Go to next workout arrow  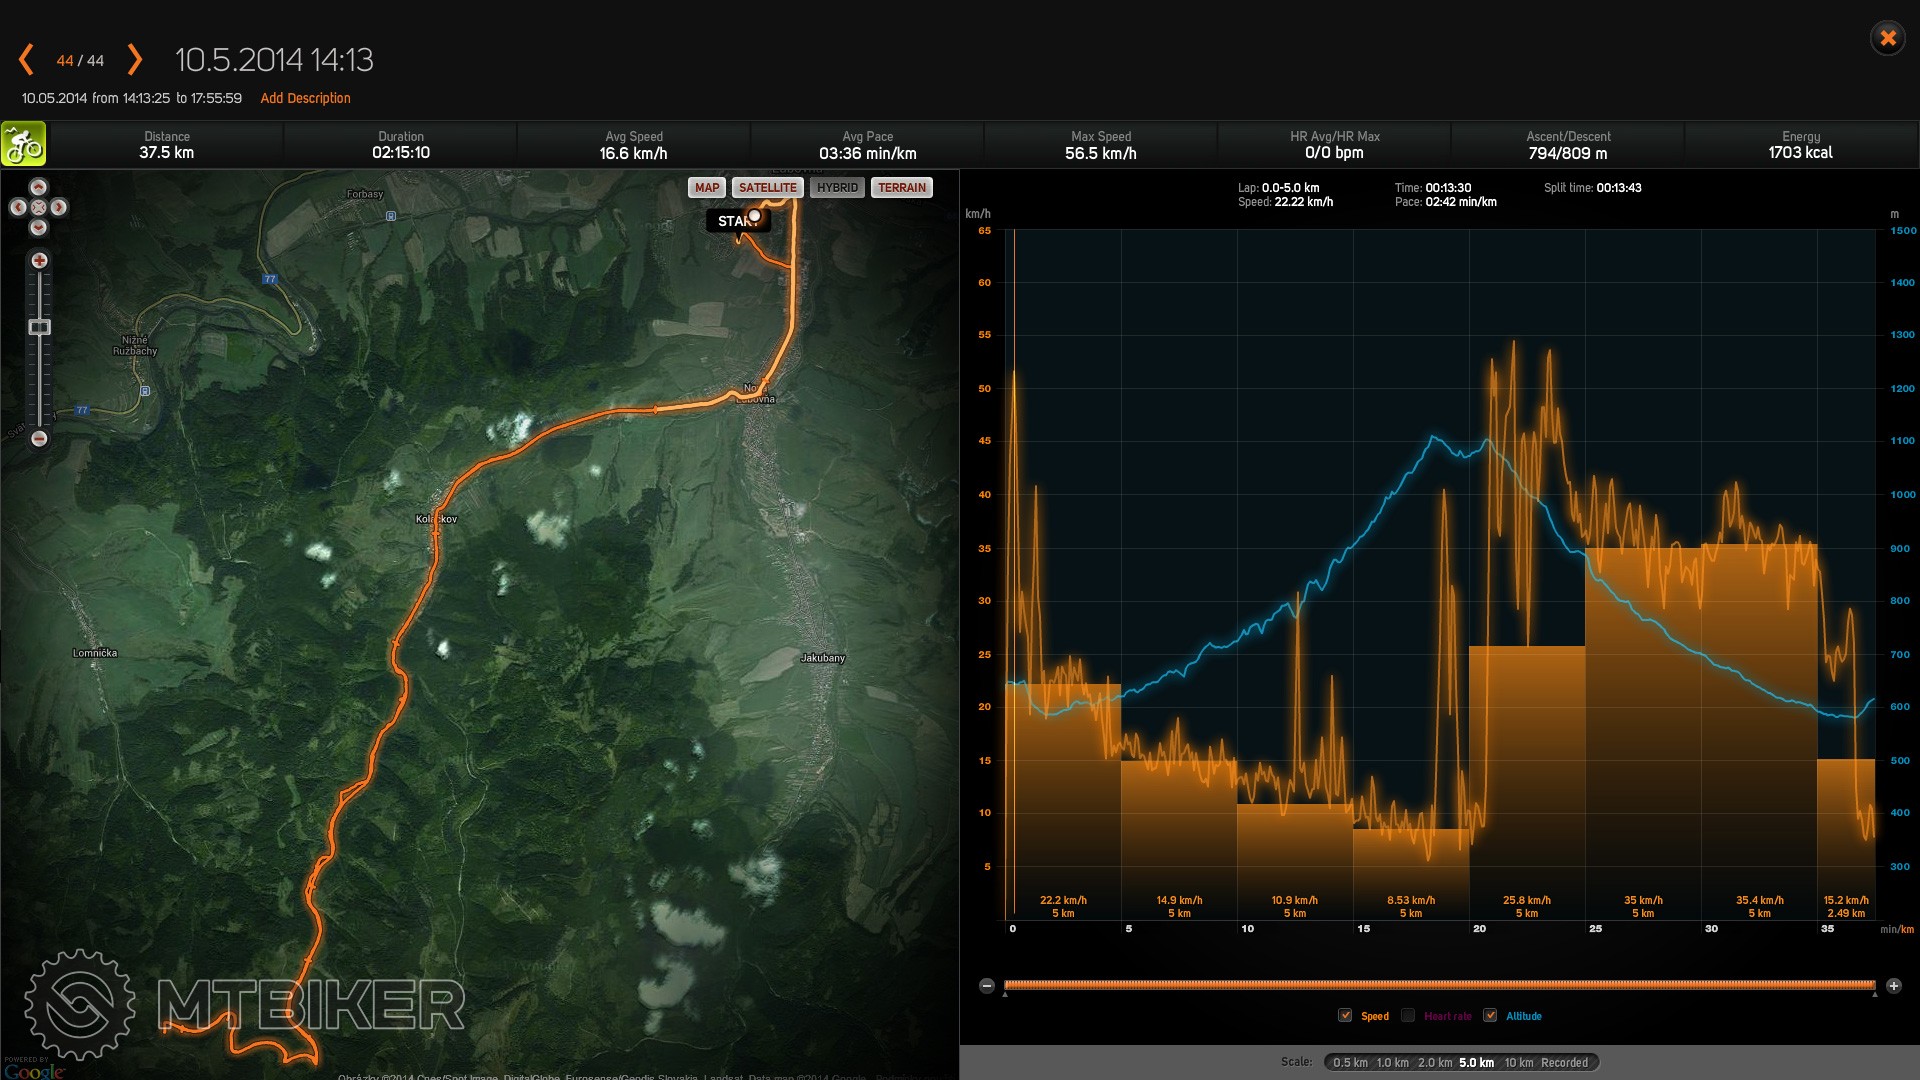point(134,60)
